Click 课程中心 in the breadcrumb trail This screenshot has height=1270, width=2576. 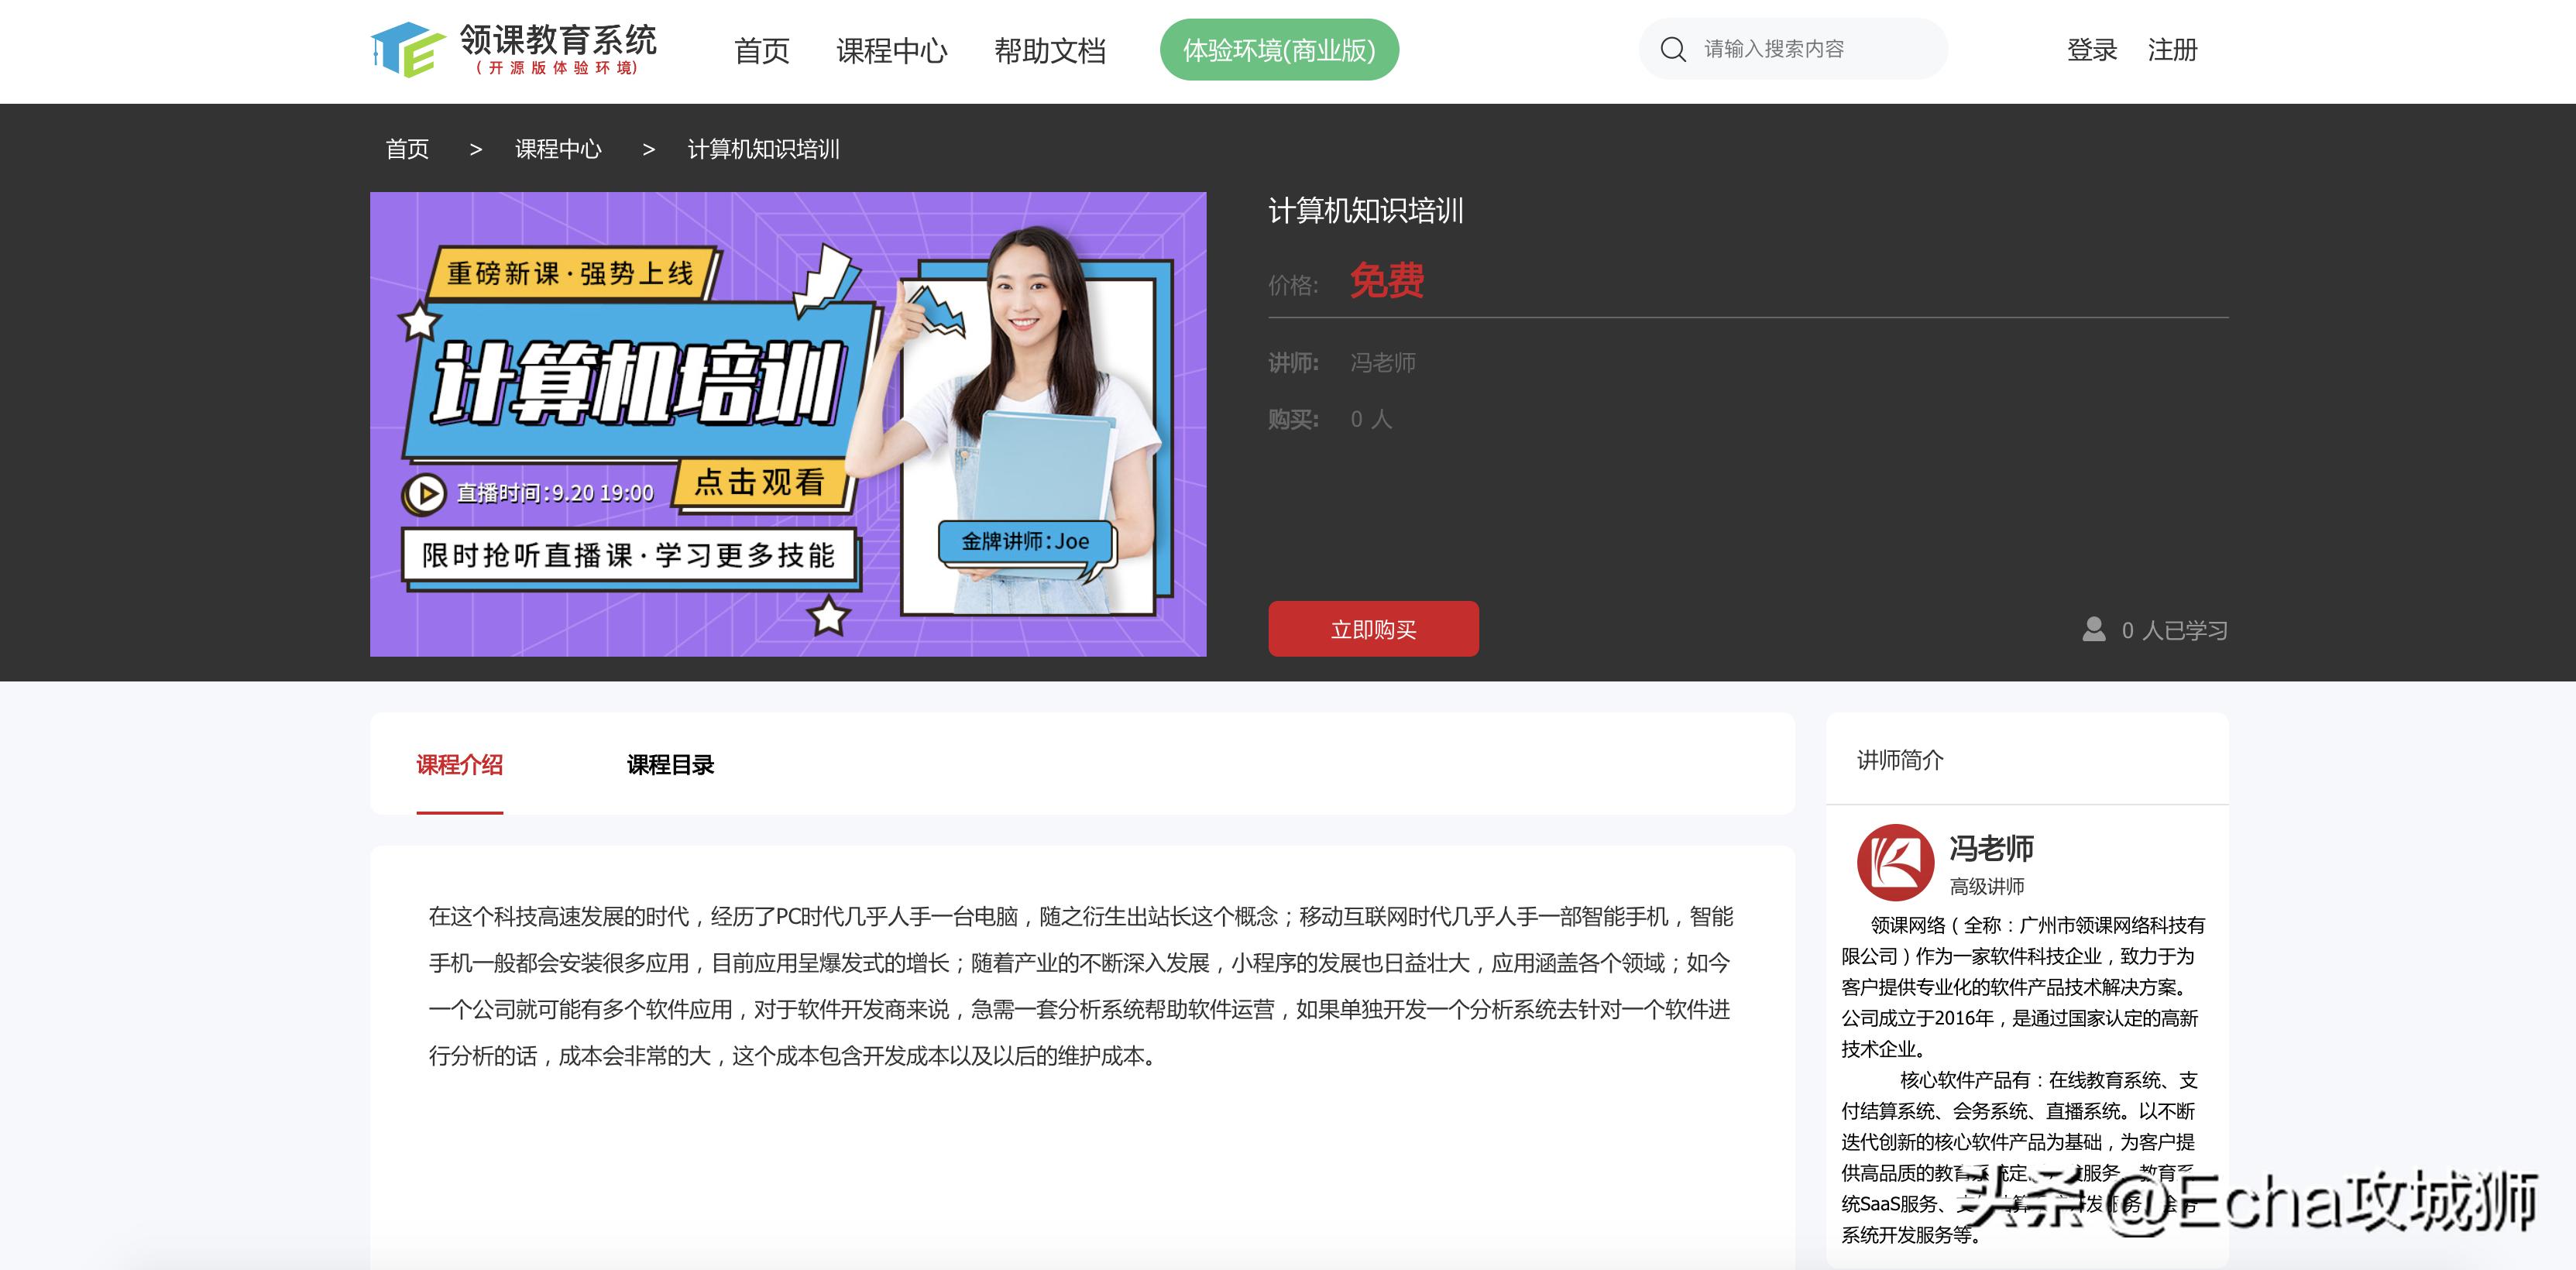point(557,148)
